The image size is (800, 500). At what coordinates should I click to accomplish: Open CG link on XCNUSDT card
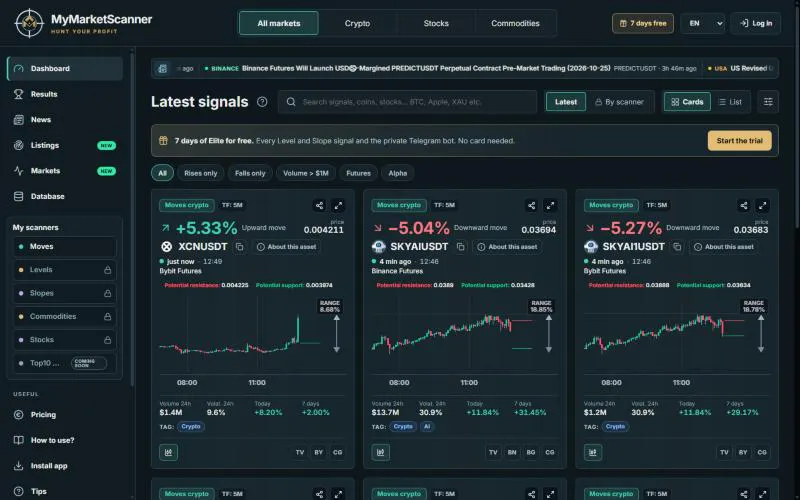(338, 452)
